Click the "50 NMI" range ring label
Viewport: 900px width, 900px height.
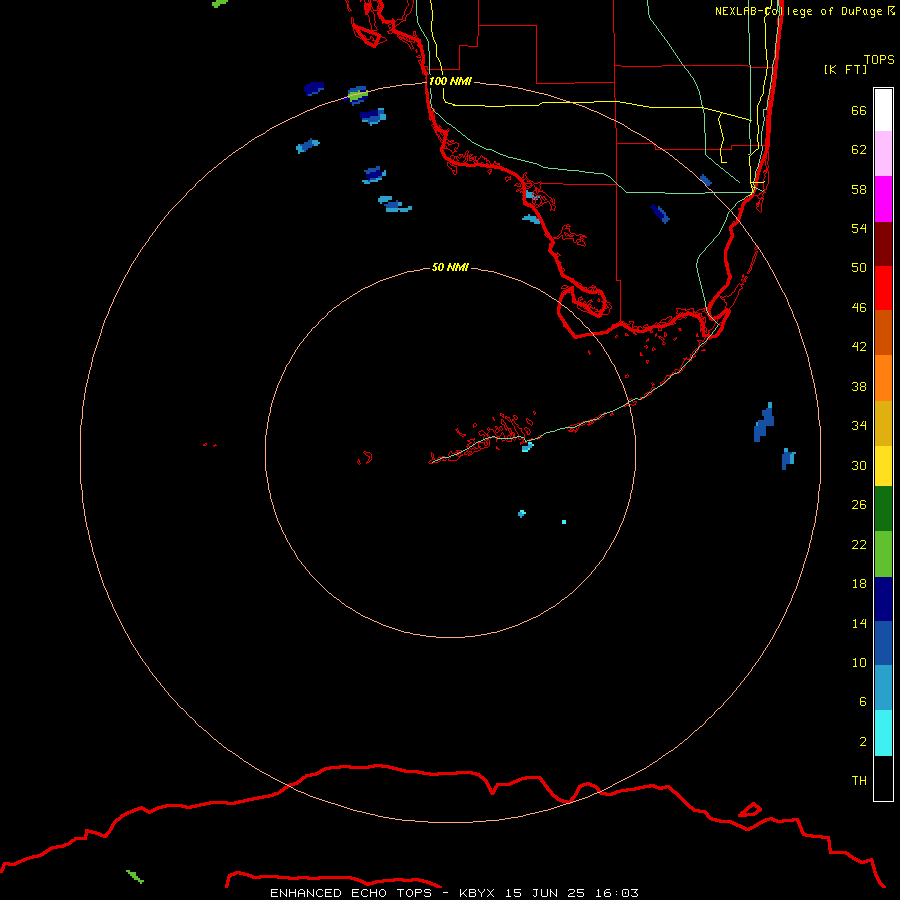[x=450, y=267]
